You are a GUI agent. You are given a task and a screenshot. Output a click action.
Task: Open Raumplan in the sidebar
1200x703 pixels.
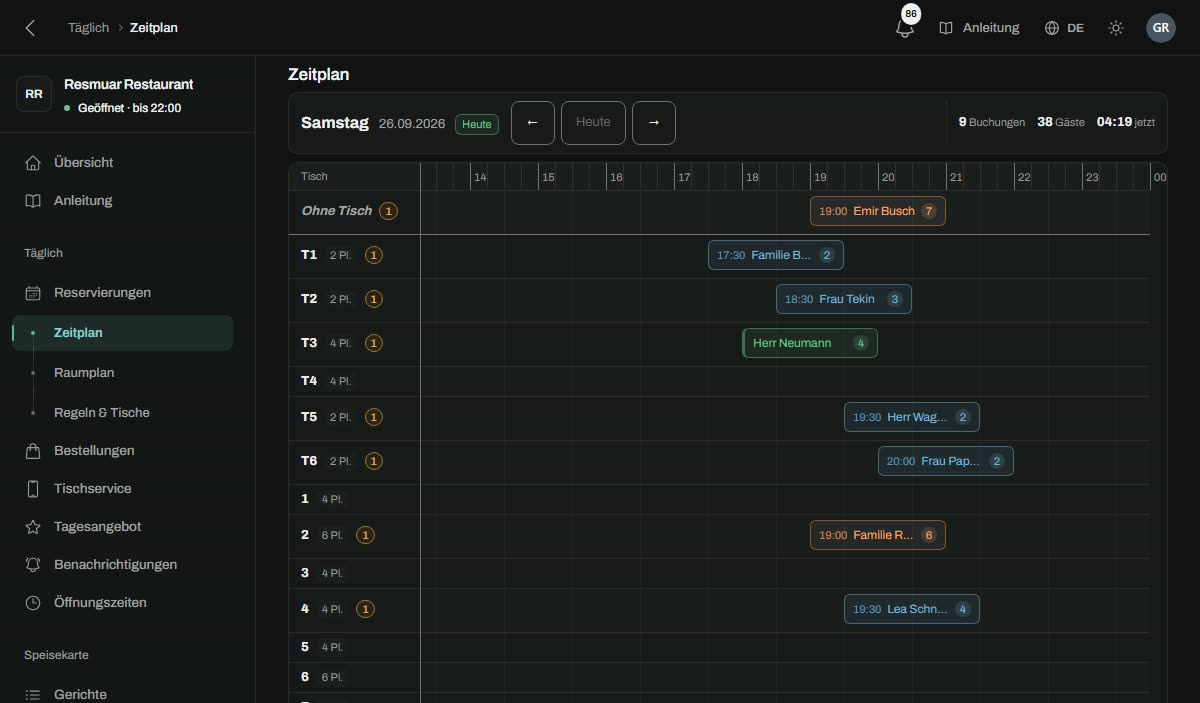pos(122,373)
